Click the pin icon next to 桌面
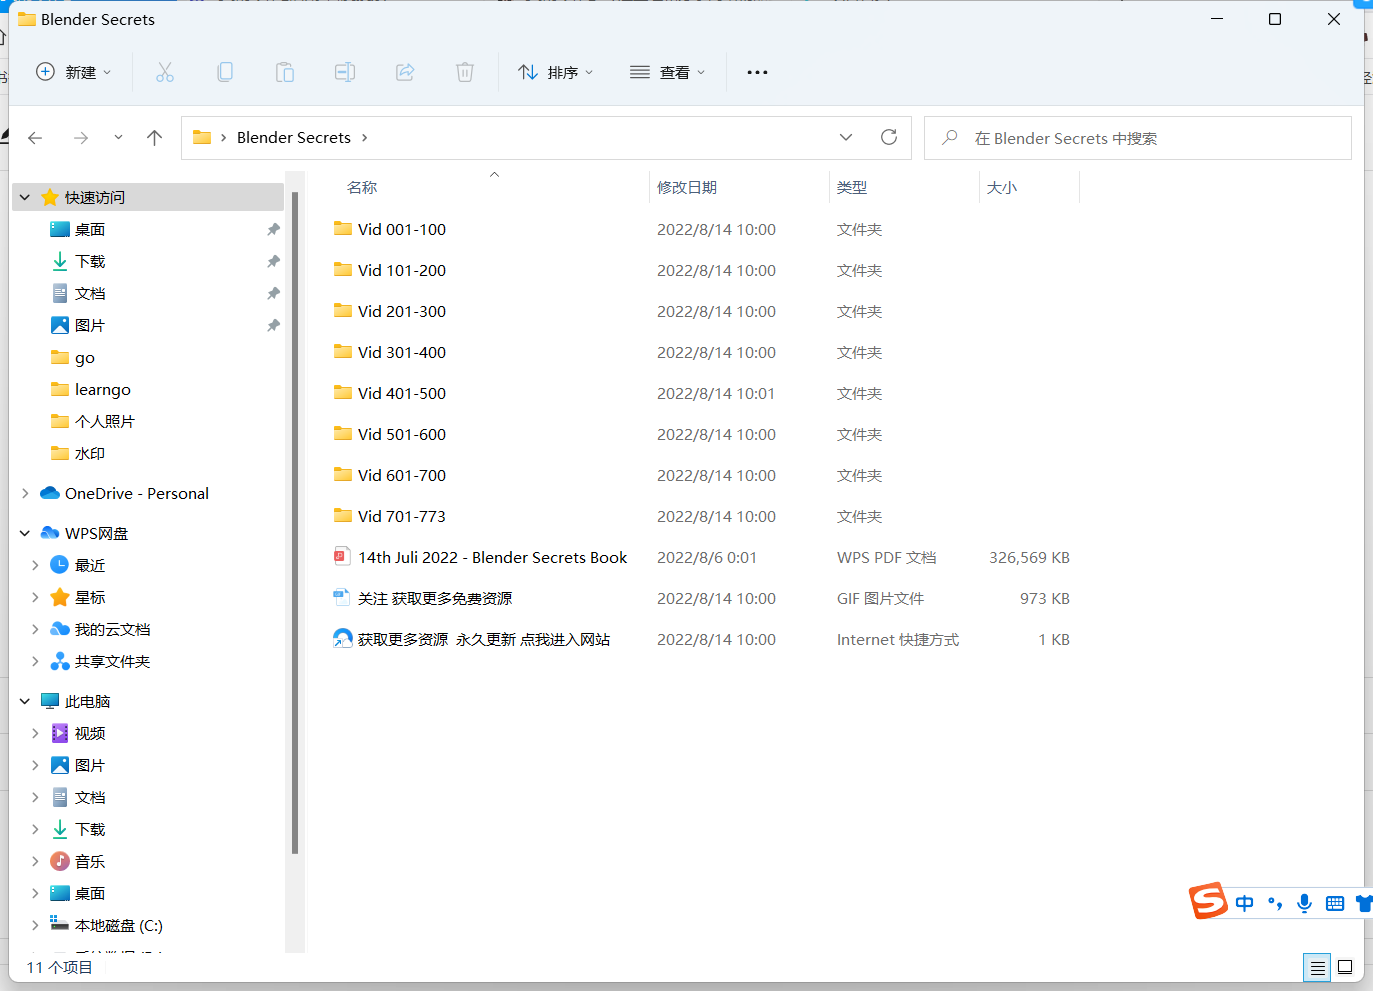The height and width of the screenshot is (991, 1373). pyautogui.click(x=273, y=229)
